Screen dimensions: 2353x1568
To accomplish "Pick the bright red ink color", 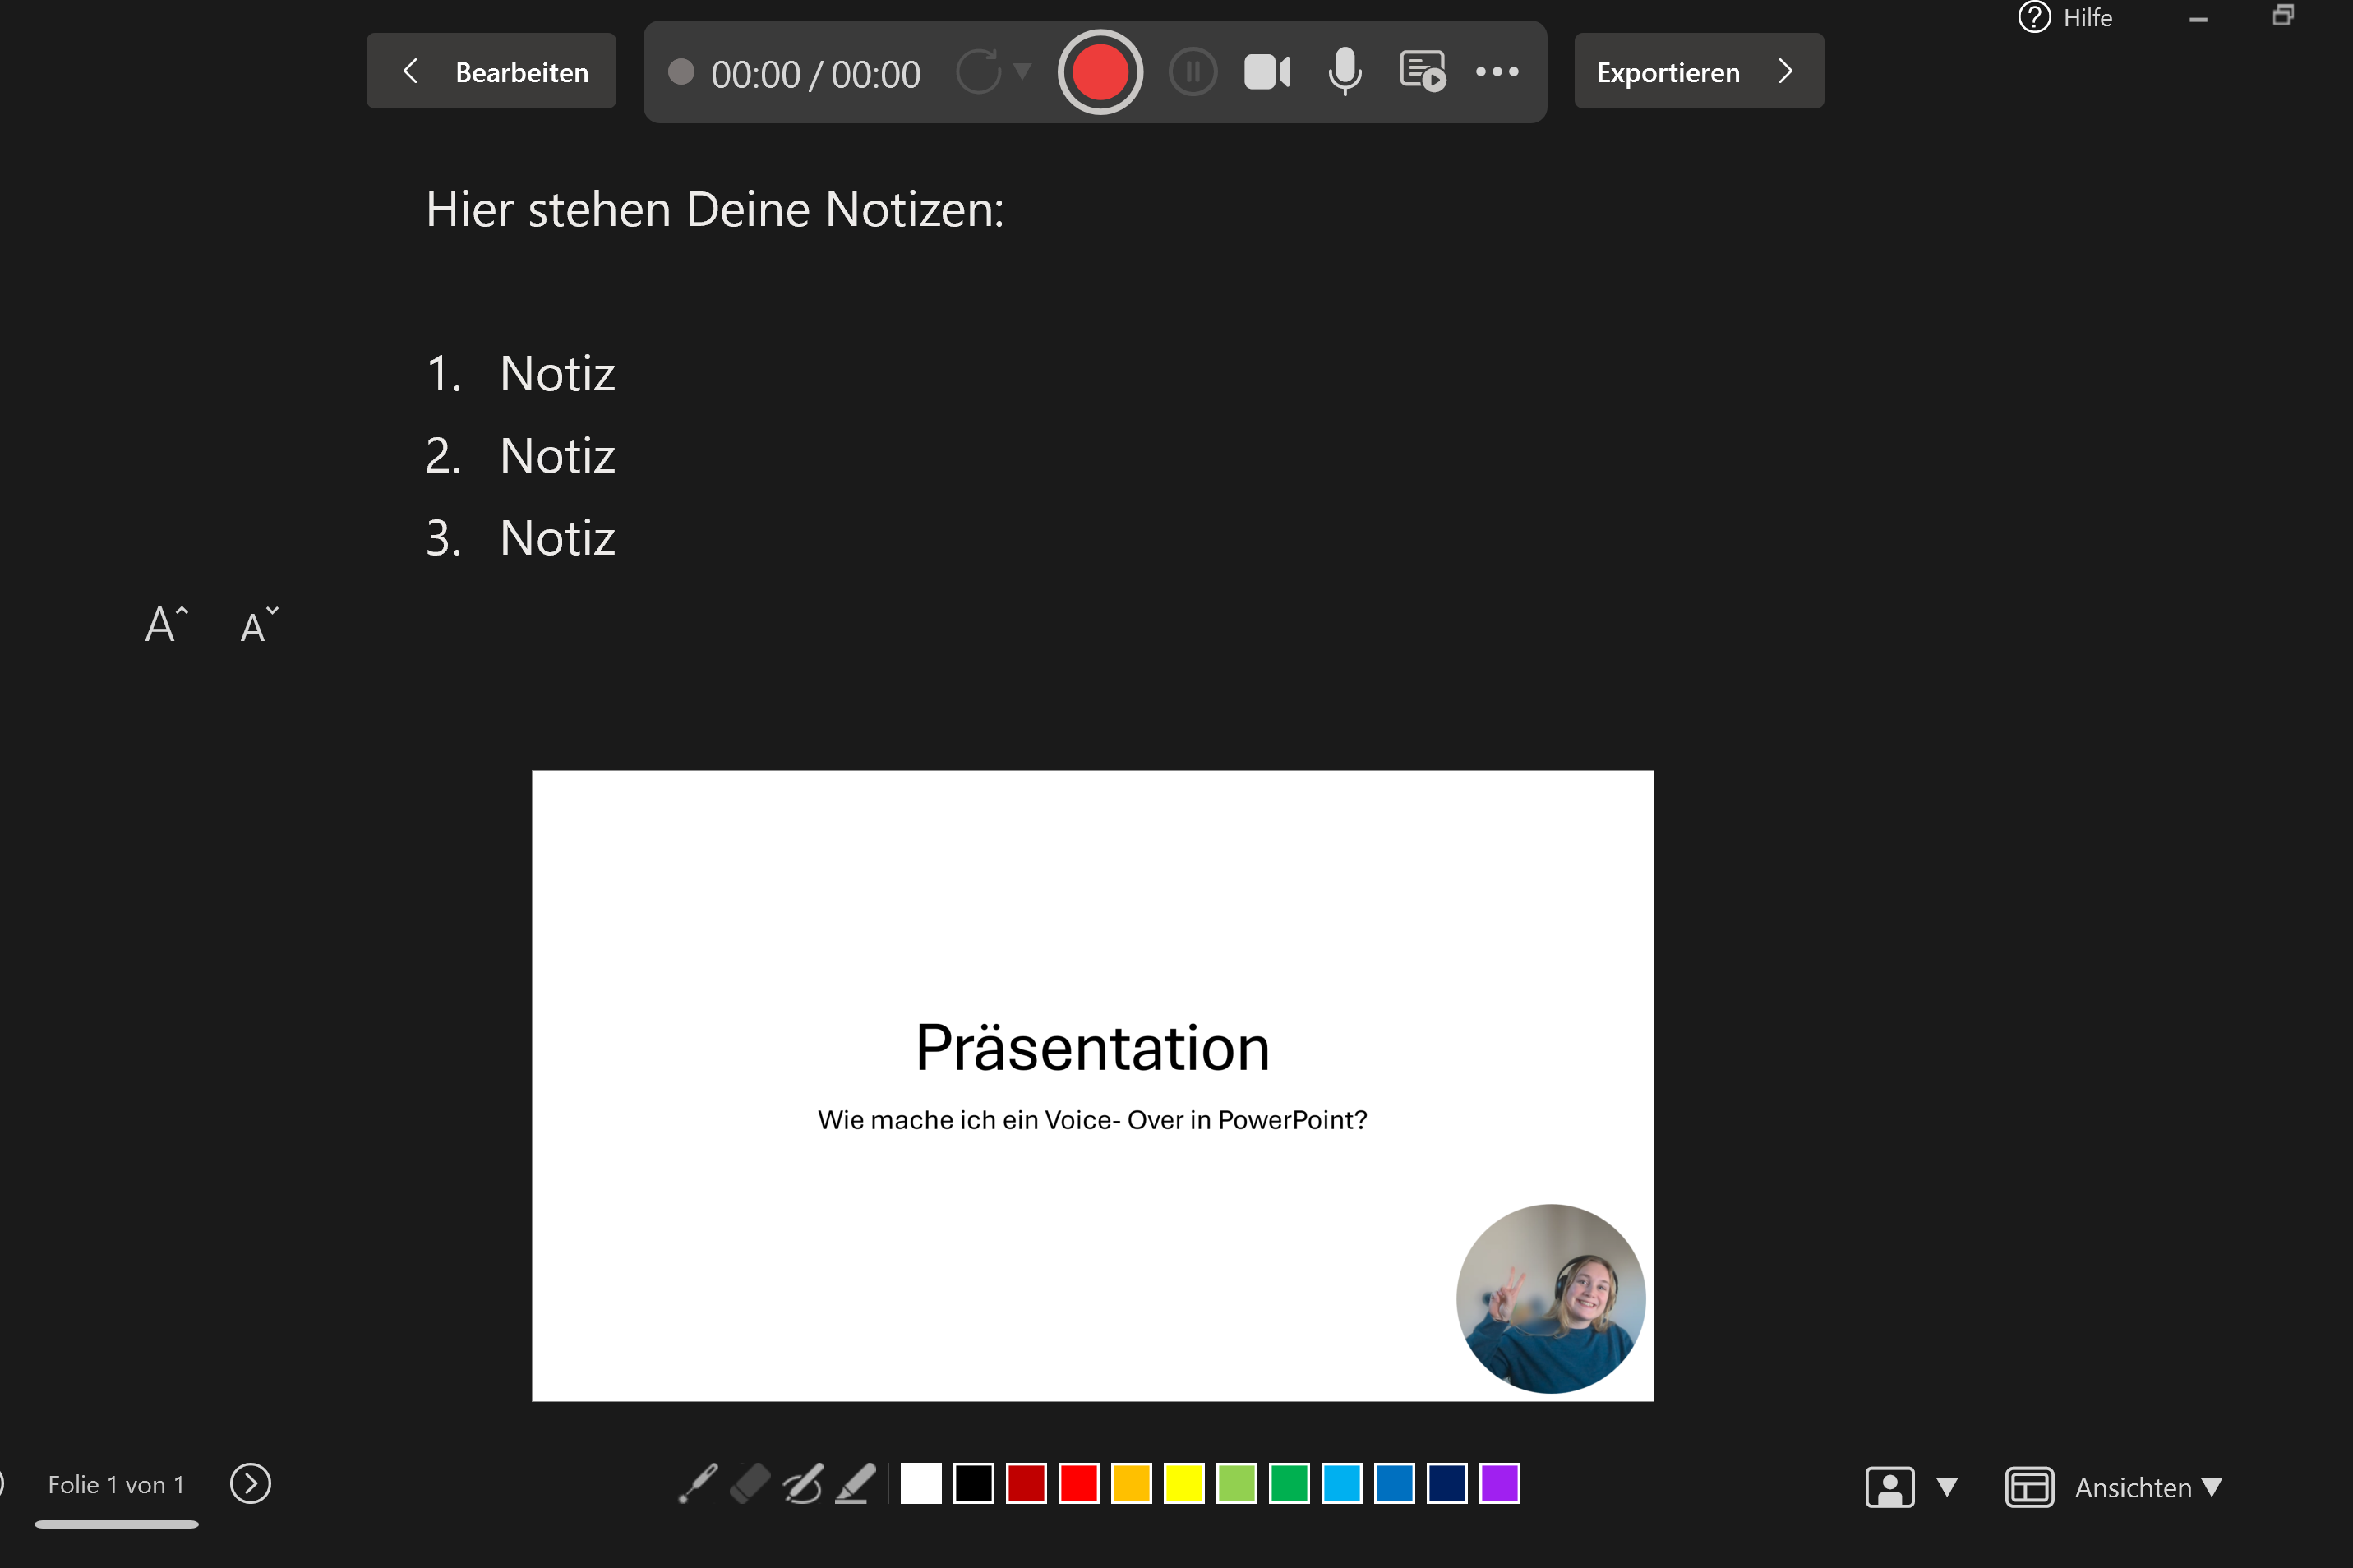I will pos(1079,1483).
